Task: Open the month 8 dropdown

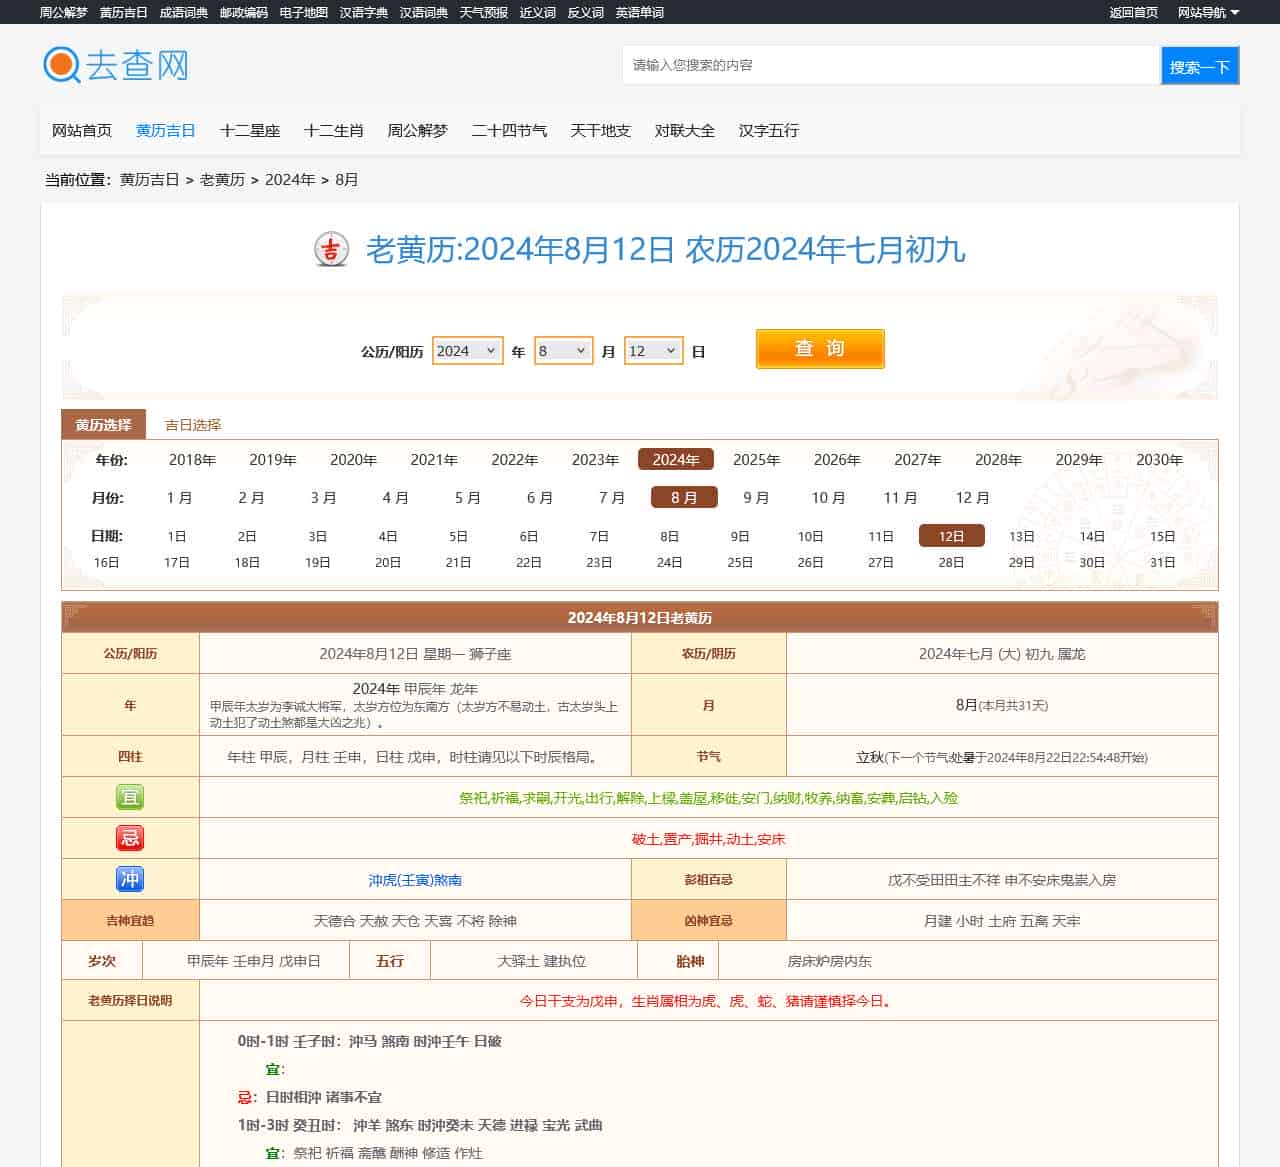Action: click(563, 351)
